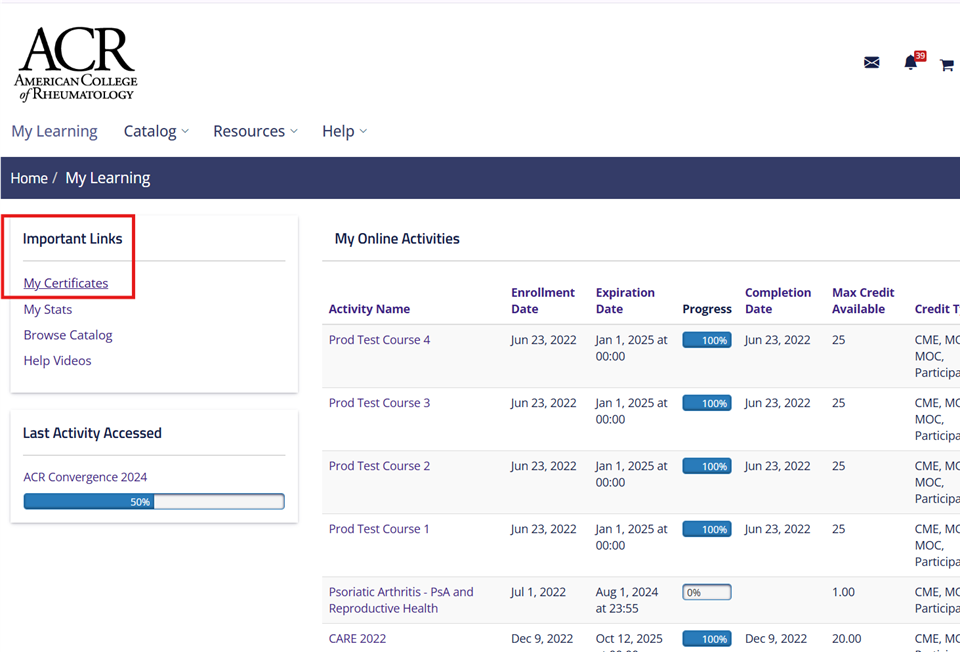Click the Last Activity Accessed heading
This screenshot has height=652, width=960.
click(x=92, y=433)
